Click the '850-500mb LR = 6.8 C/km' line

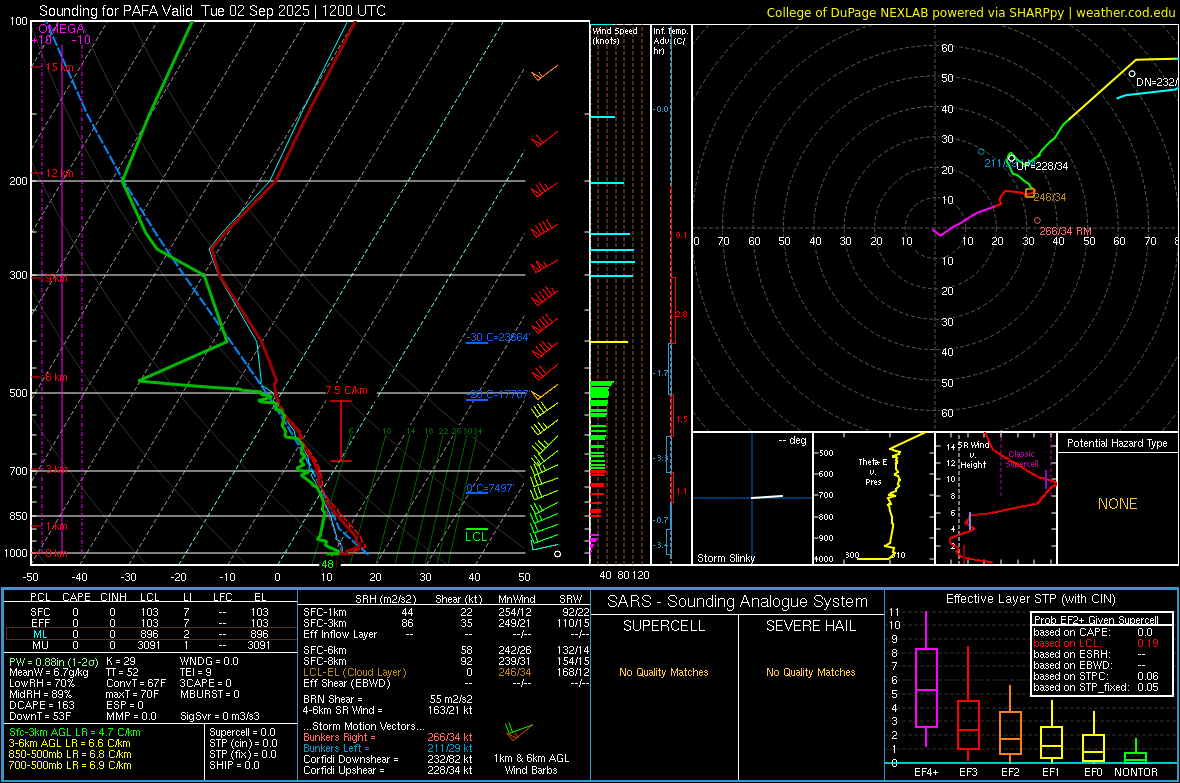click(x=70, y=754)
